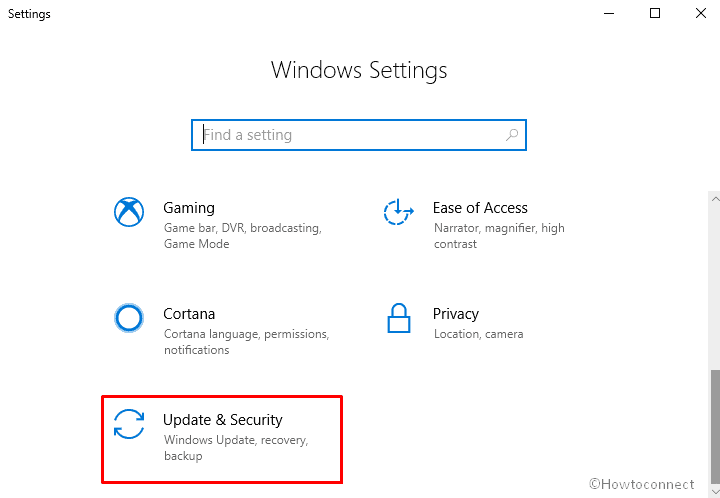This screenshot has width=720, height=498.
Task: Click the scrollbar down arrow
Action: pos(714,492)
